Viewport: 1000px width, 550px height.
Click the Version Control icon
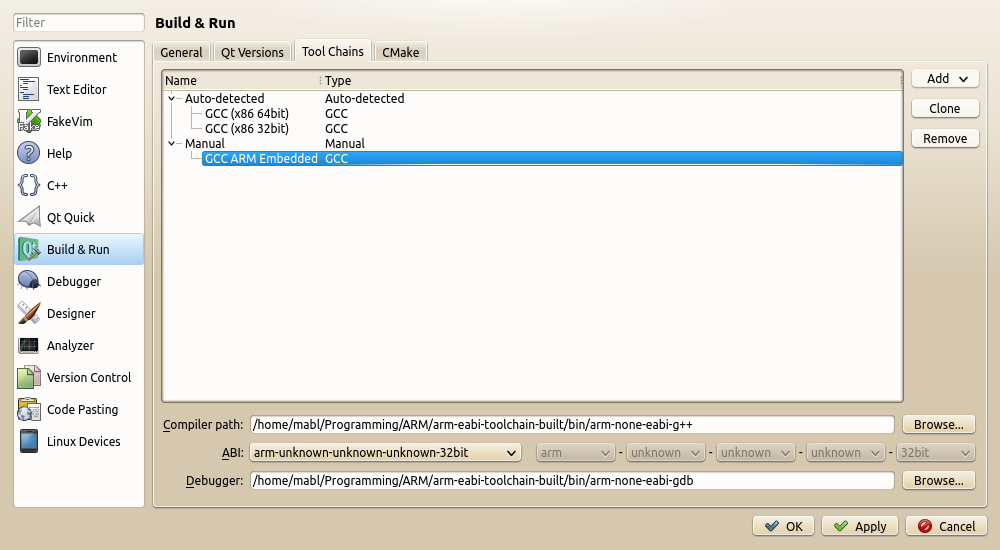coord(29,377)
